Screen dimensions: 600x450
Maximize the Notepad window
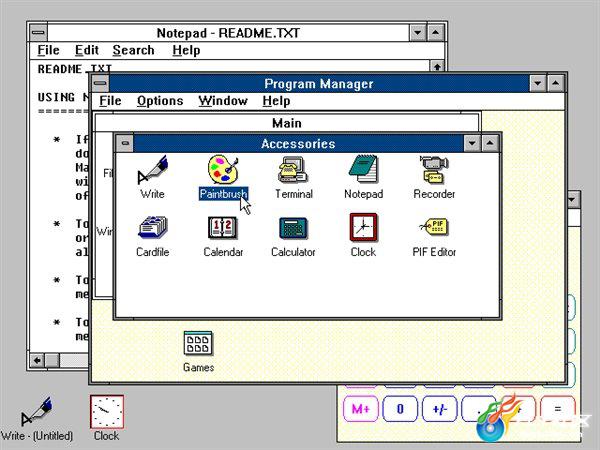[x=435, y=33]
